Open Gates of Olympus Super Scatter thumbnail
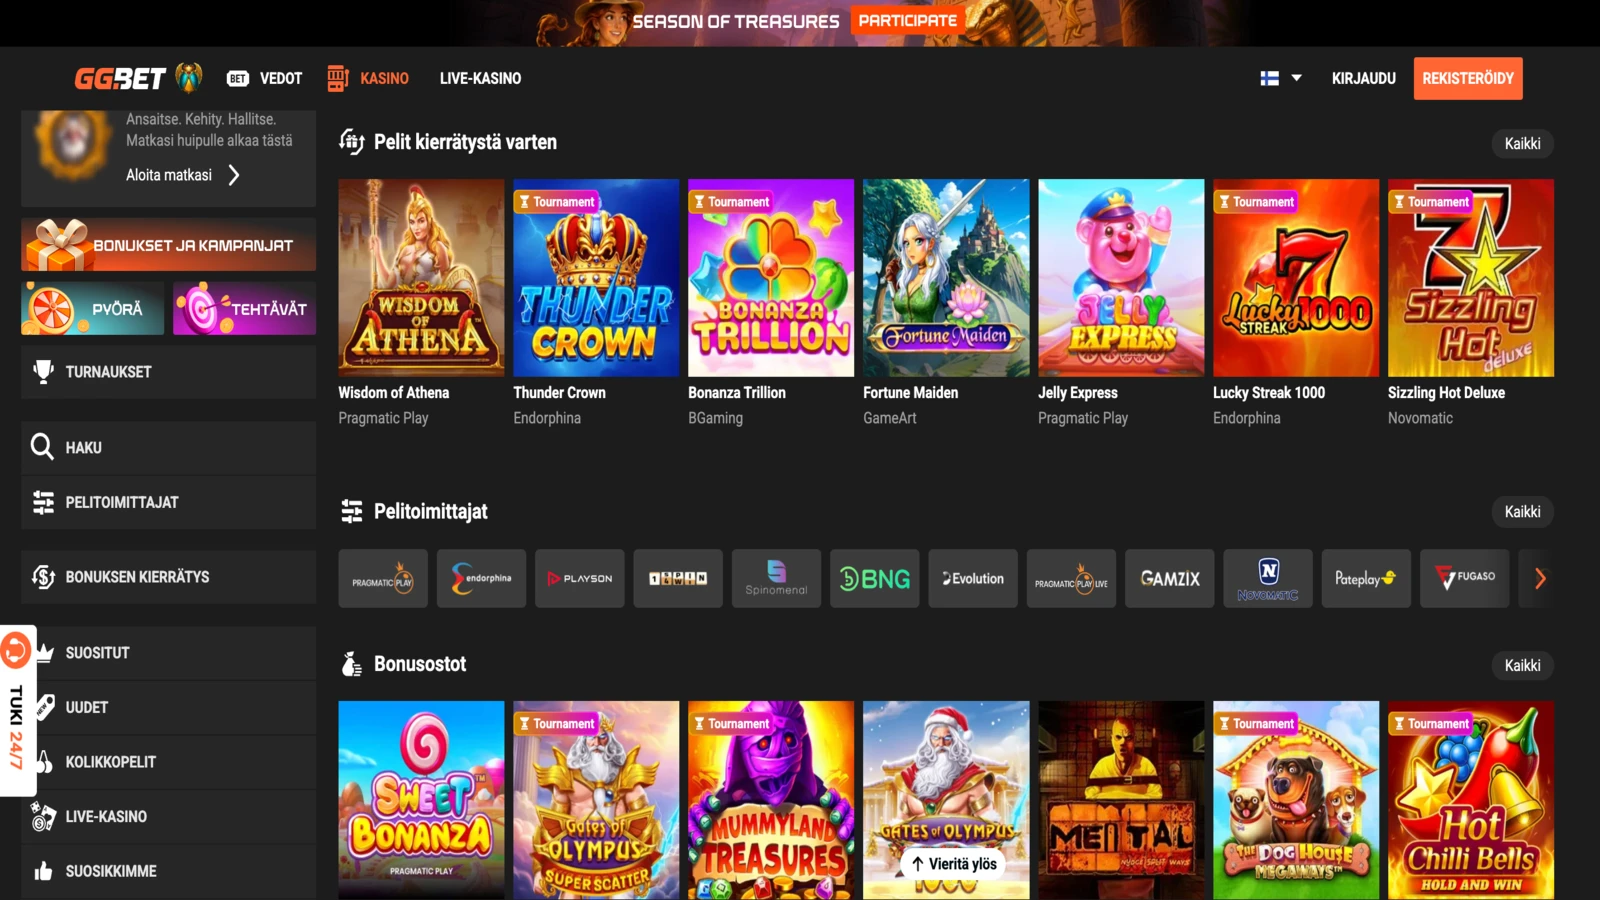Viewport: 1600px width, 900px height. 596,800
